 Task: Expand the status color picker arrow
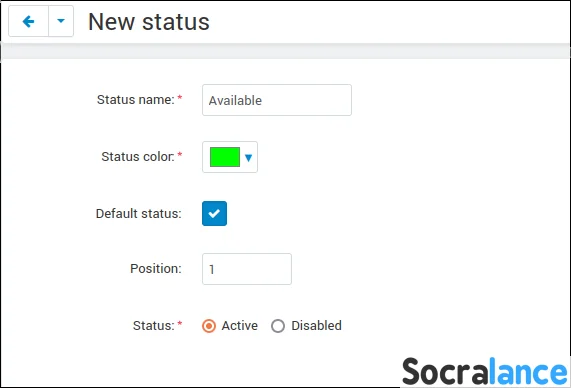[249, 158]
